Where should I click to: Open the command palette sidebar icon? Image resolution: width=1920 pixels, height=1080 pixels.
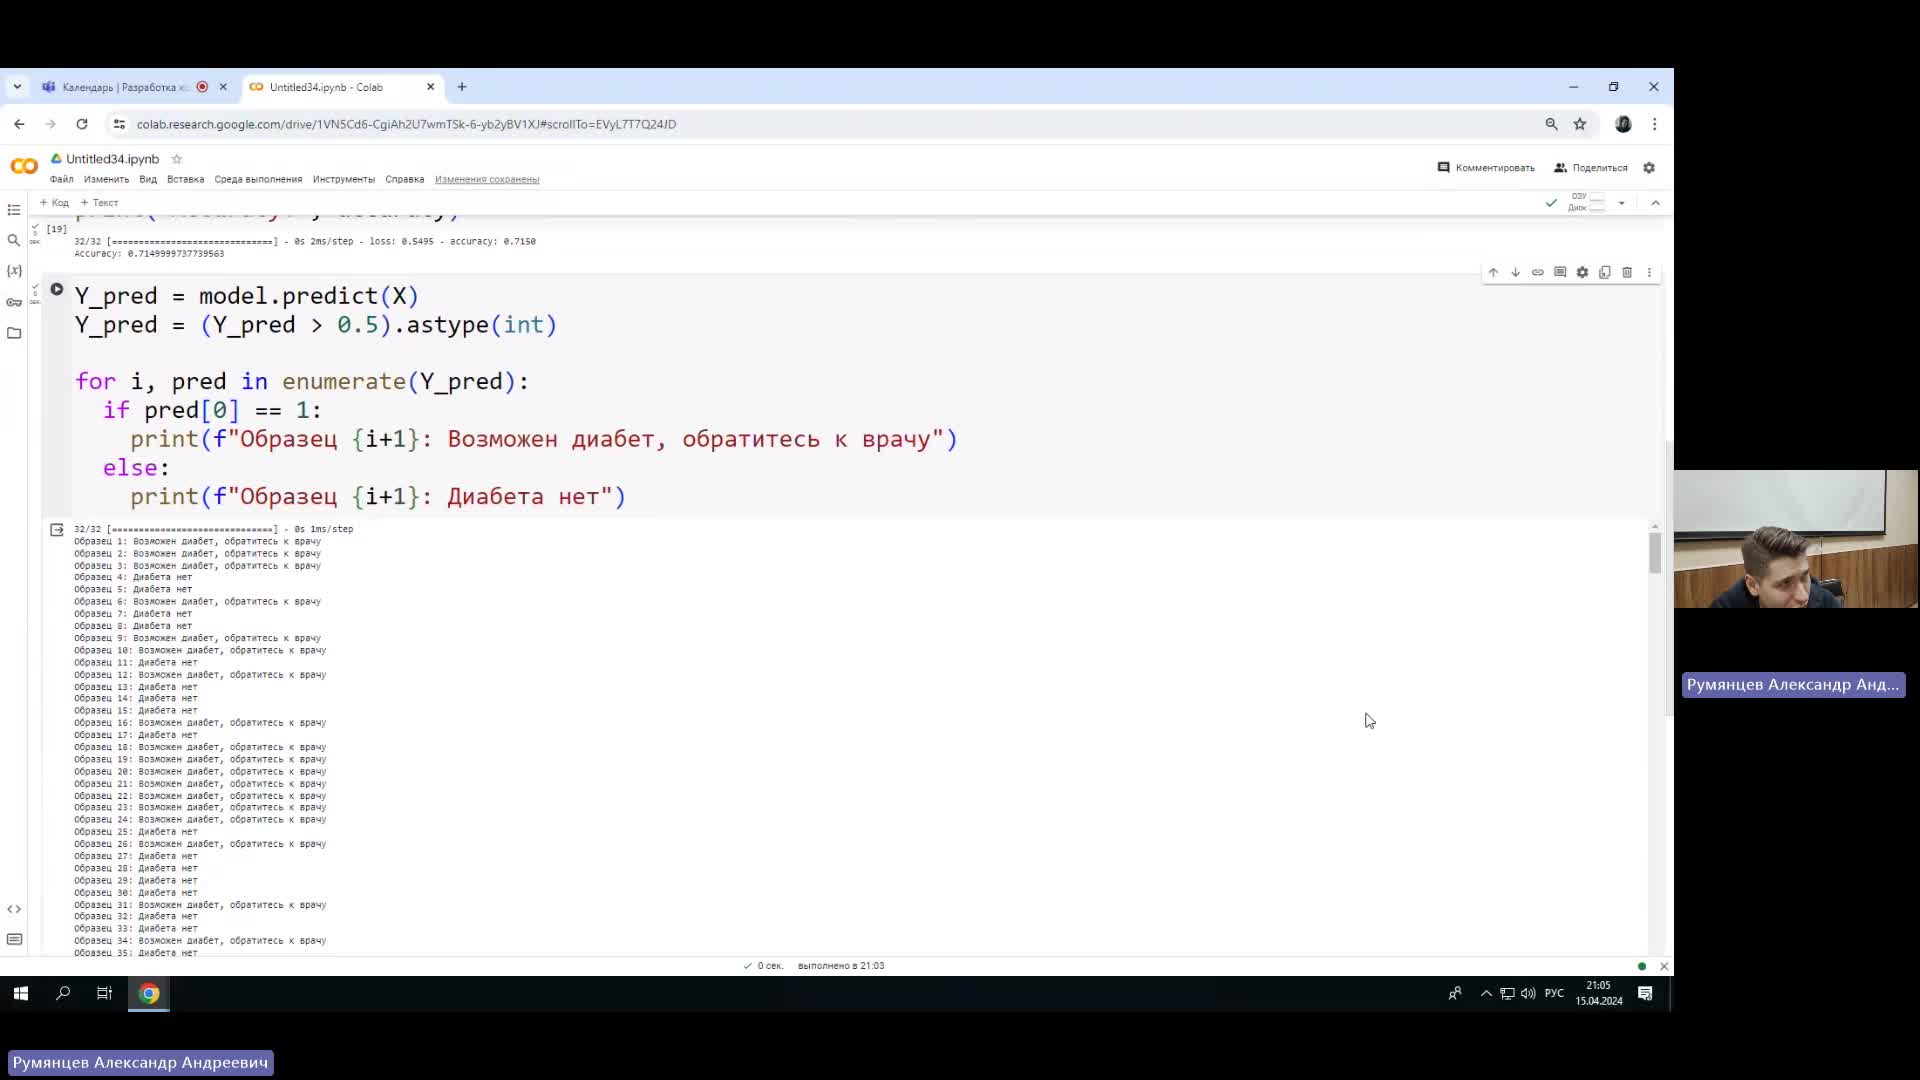click(x=14, y=939)
